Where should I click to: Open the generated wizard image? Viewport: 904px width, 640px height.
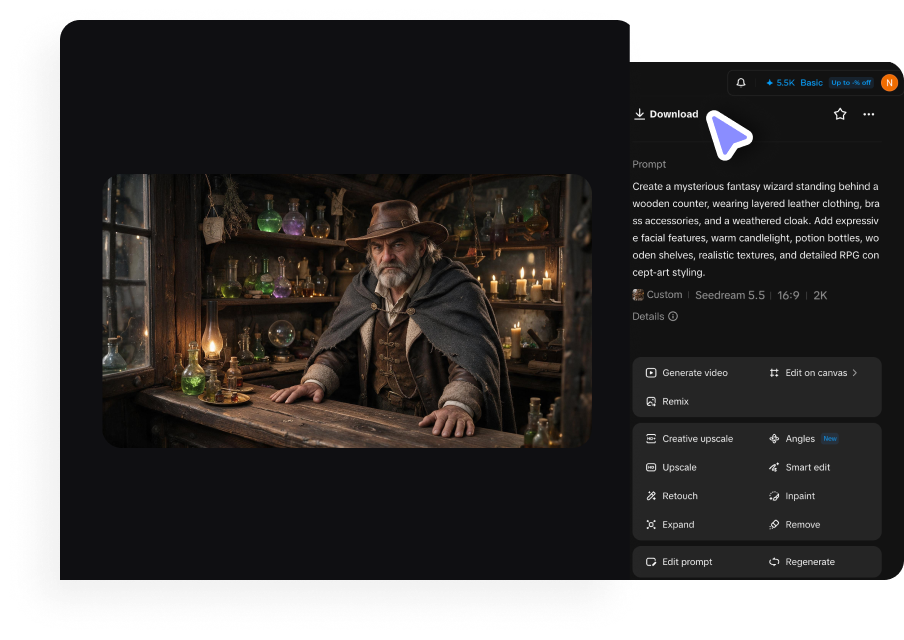(347, 311)
